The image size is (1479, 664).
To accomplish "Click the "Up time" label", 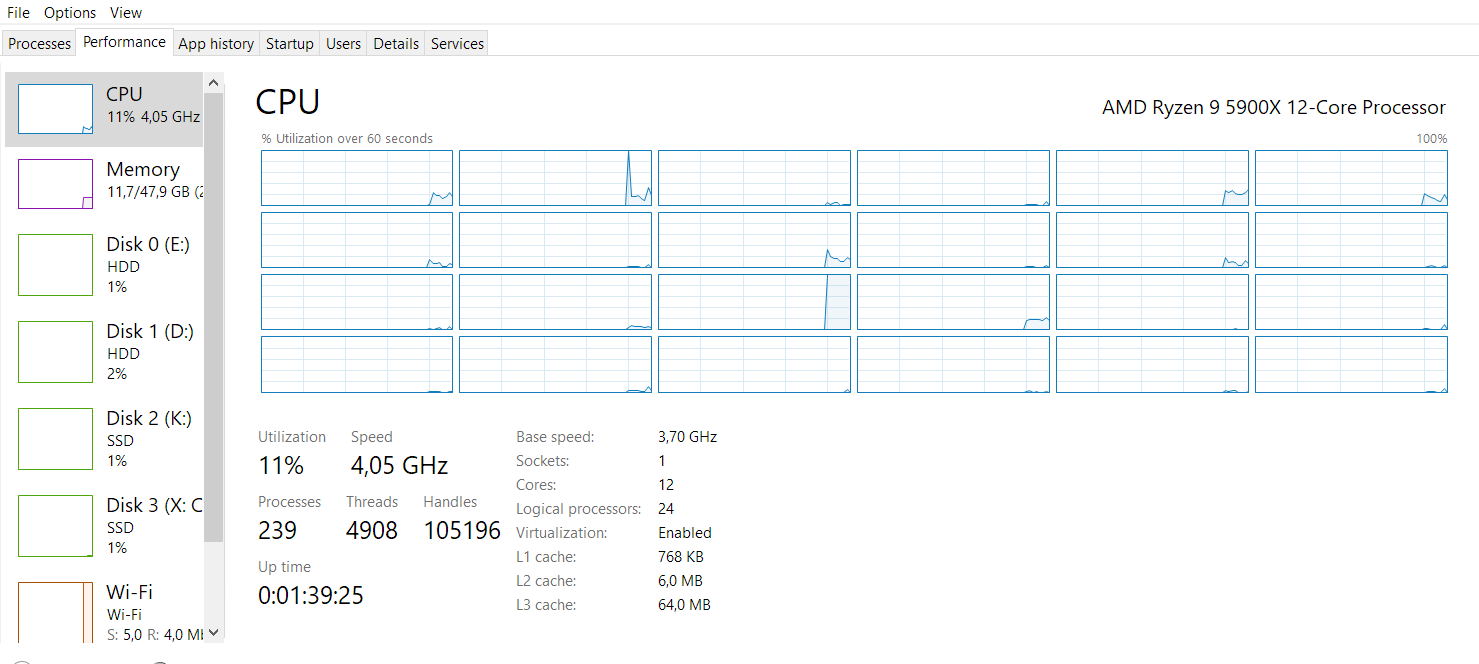I will click(284, 567).
